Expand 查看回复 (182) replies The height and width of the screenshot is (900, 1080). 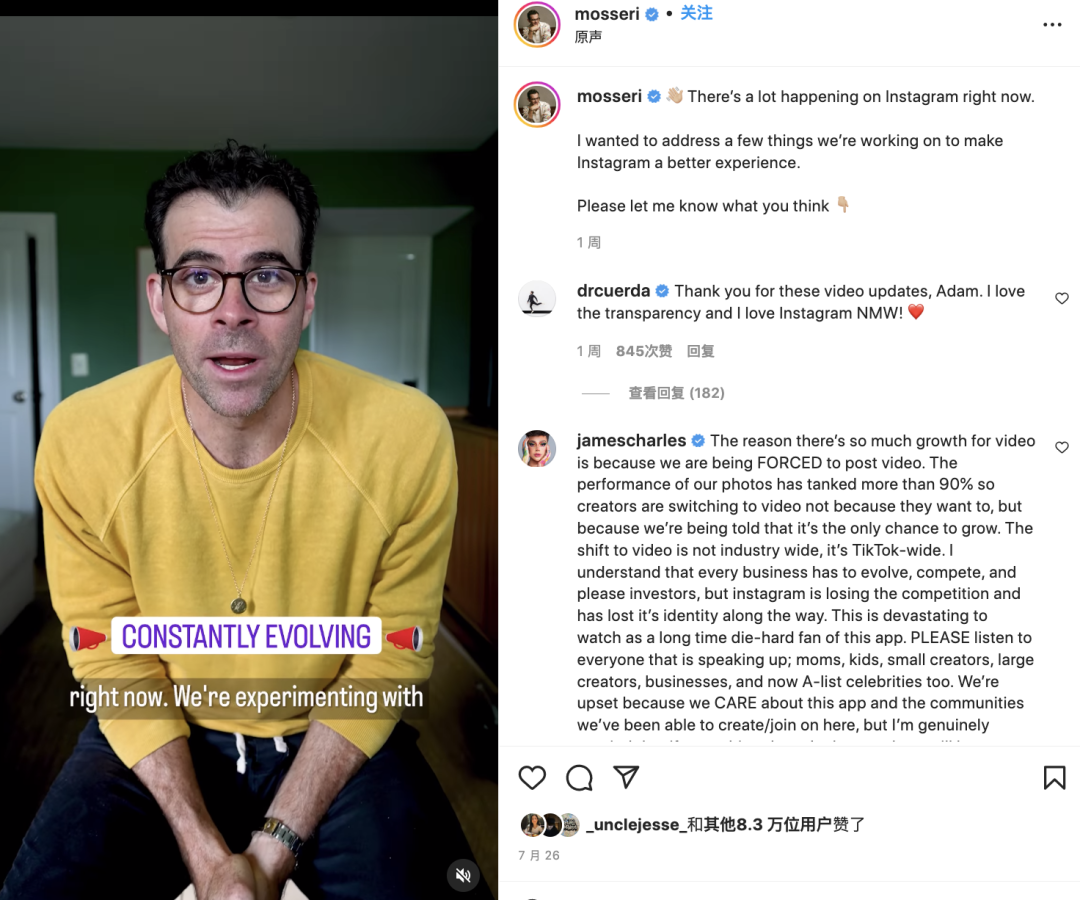pyautogui.click(x=676, y=393)
